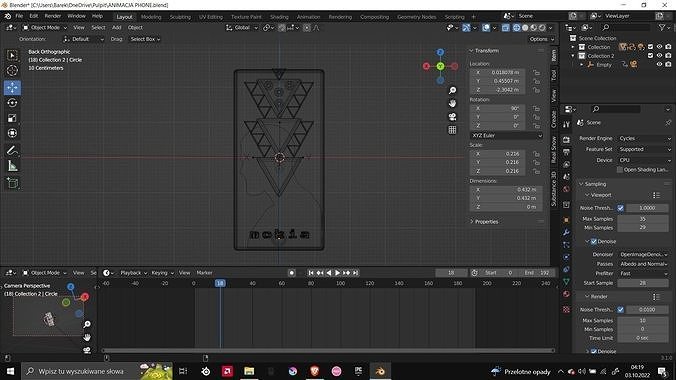
Task: Open Global transform orientation dropdown
Action: (241, 27)
